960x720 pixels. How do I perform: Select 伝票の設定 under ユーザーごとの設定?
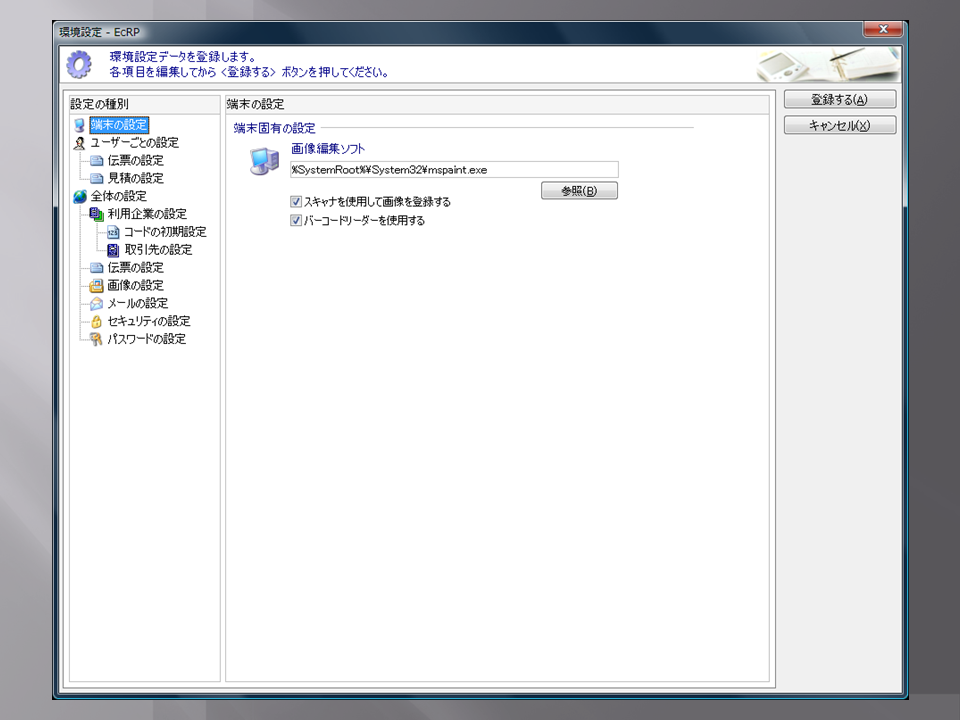click(x=135, y=160)
